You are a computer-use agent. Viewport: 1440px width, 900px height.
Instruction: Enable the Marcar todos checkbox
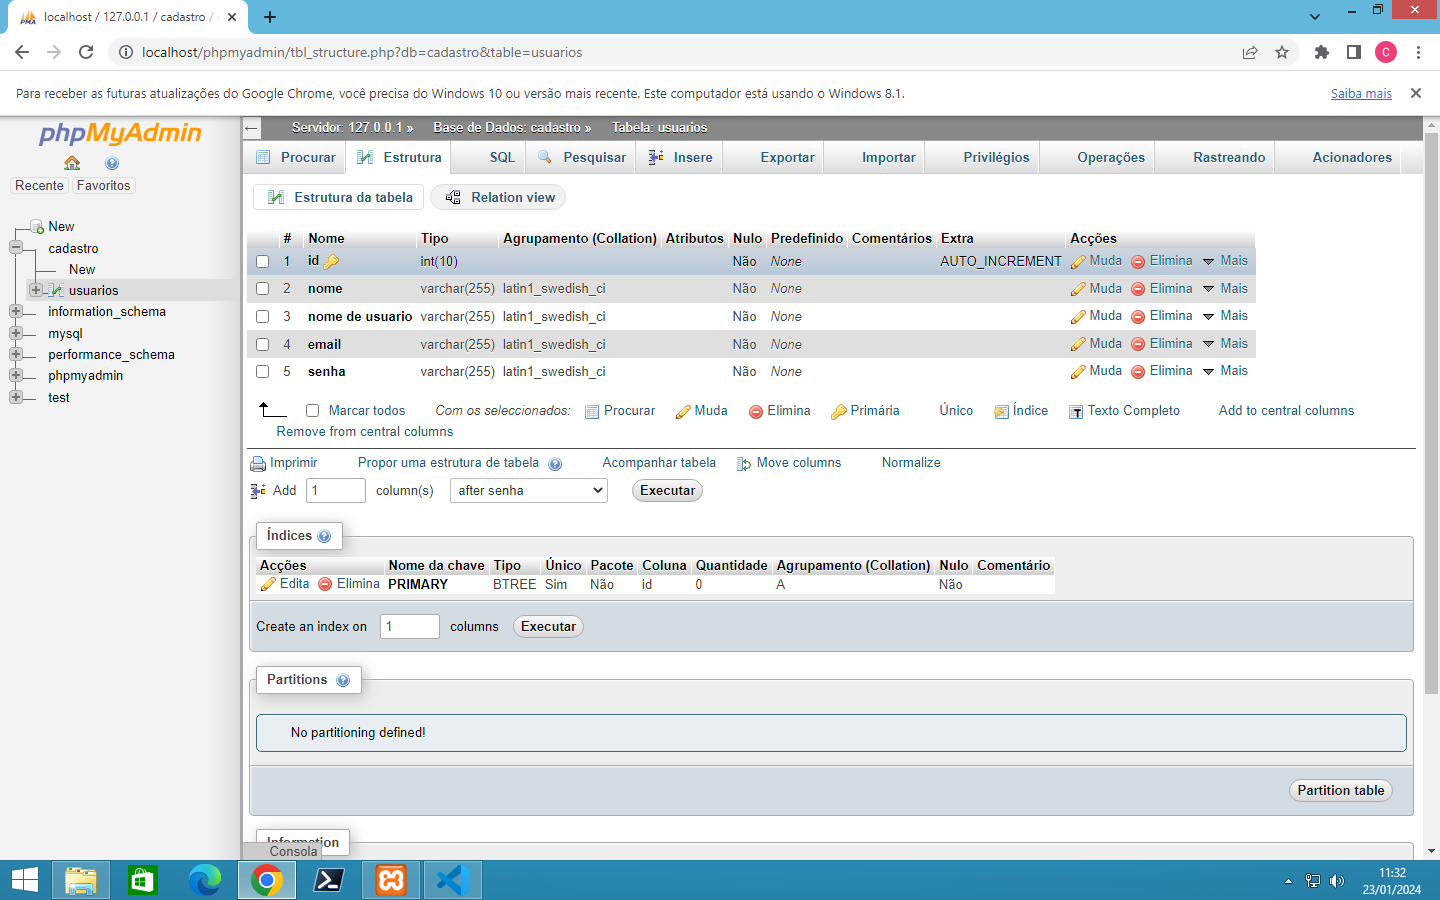[312, 411]
